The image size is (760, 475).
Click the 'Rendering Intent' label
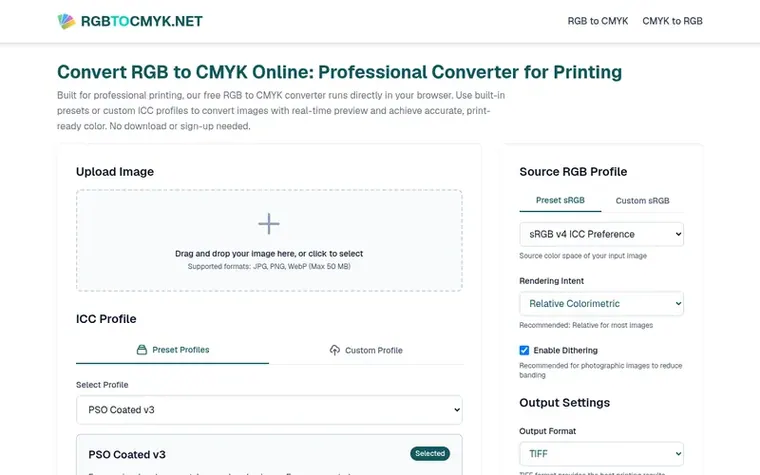pos(552,281)
